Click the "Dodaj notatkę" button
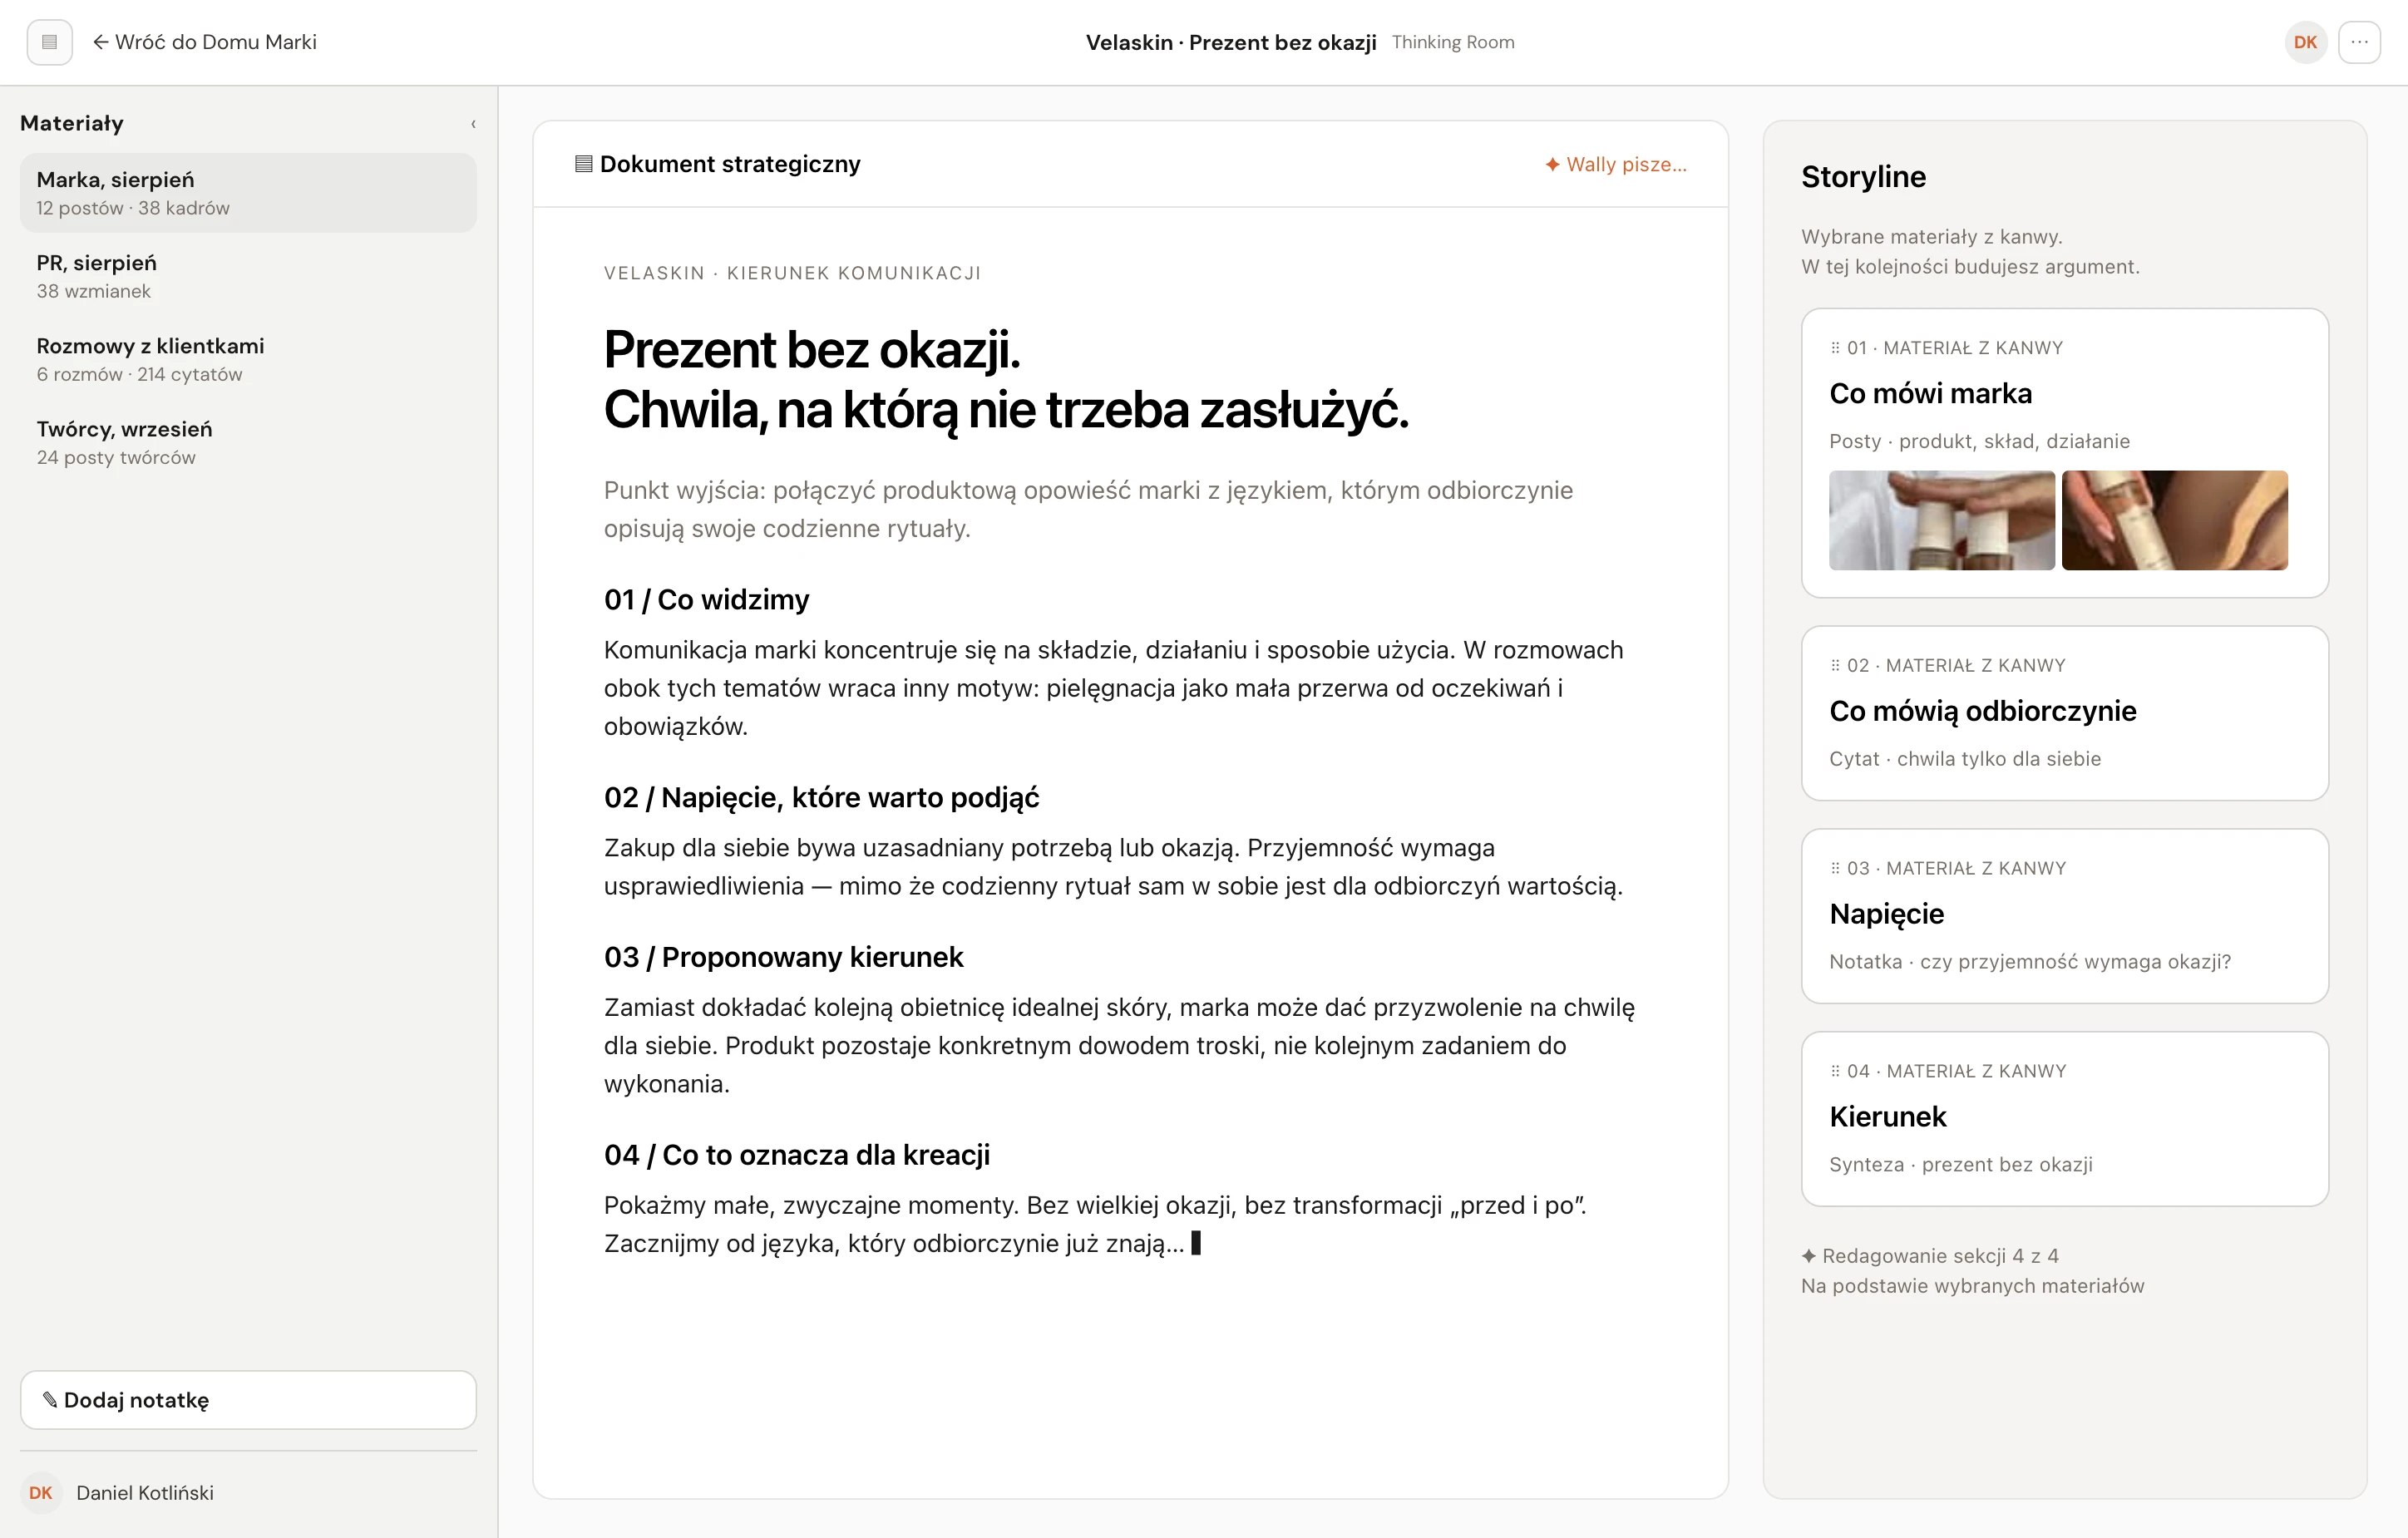 pyautogui.click(x=248, y=1399)
